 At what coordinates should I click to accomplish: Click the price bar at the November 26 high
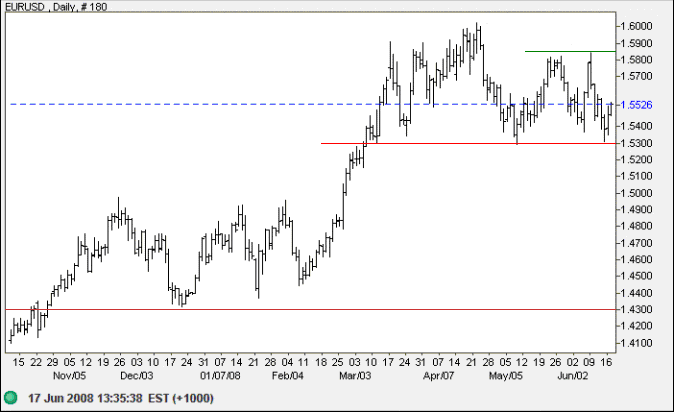coord(119,211)
